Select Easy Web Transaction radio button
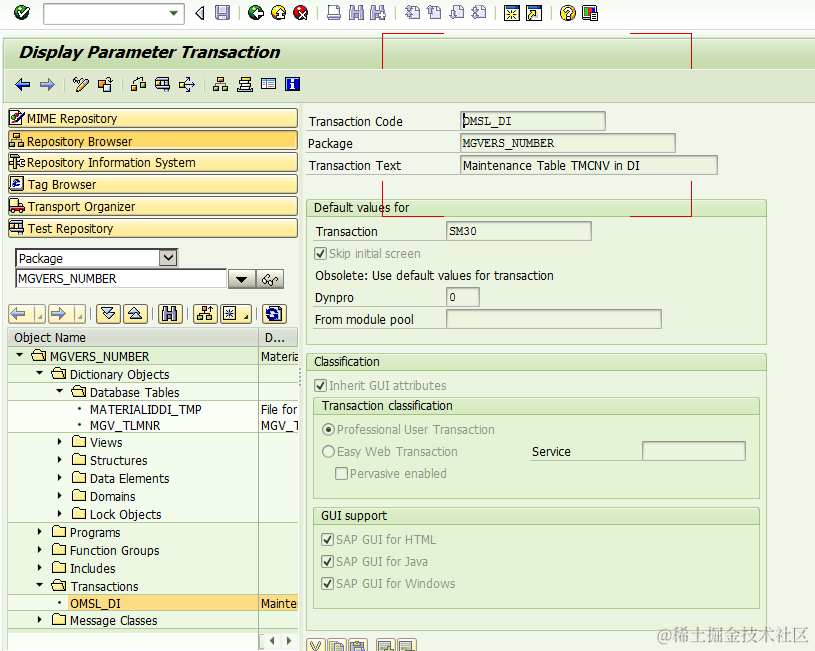The width and height of the screenshot is (815, 651). click(x=328, y=451)
